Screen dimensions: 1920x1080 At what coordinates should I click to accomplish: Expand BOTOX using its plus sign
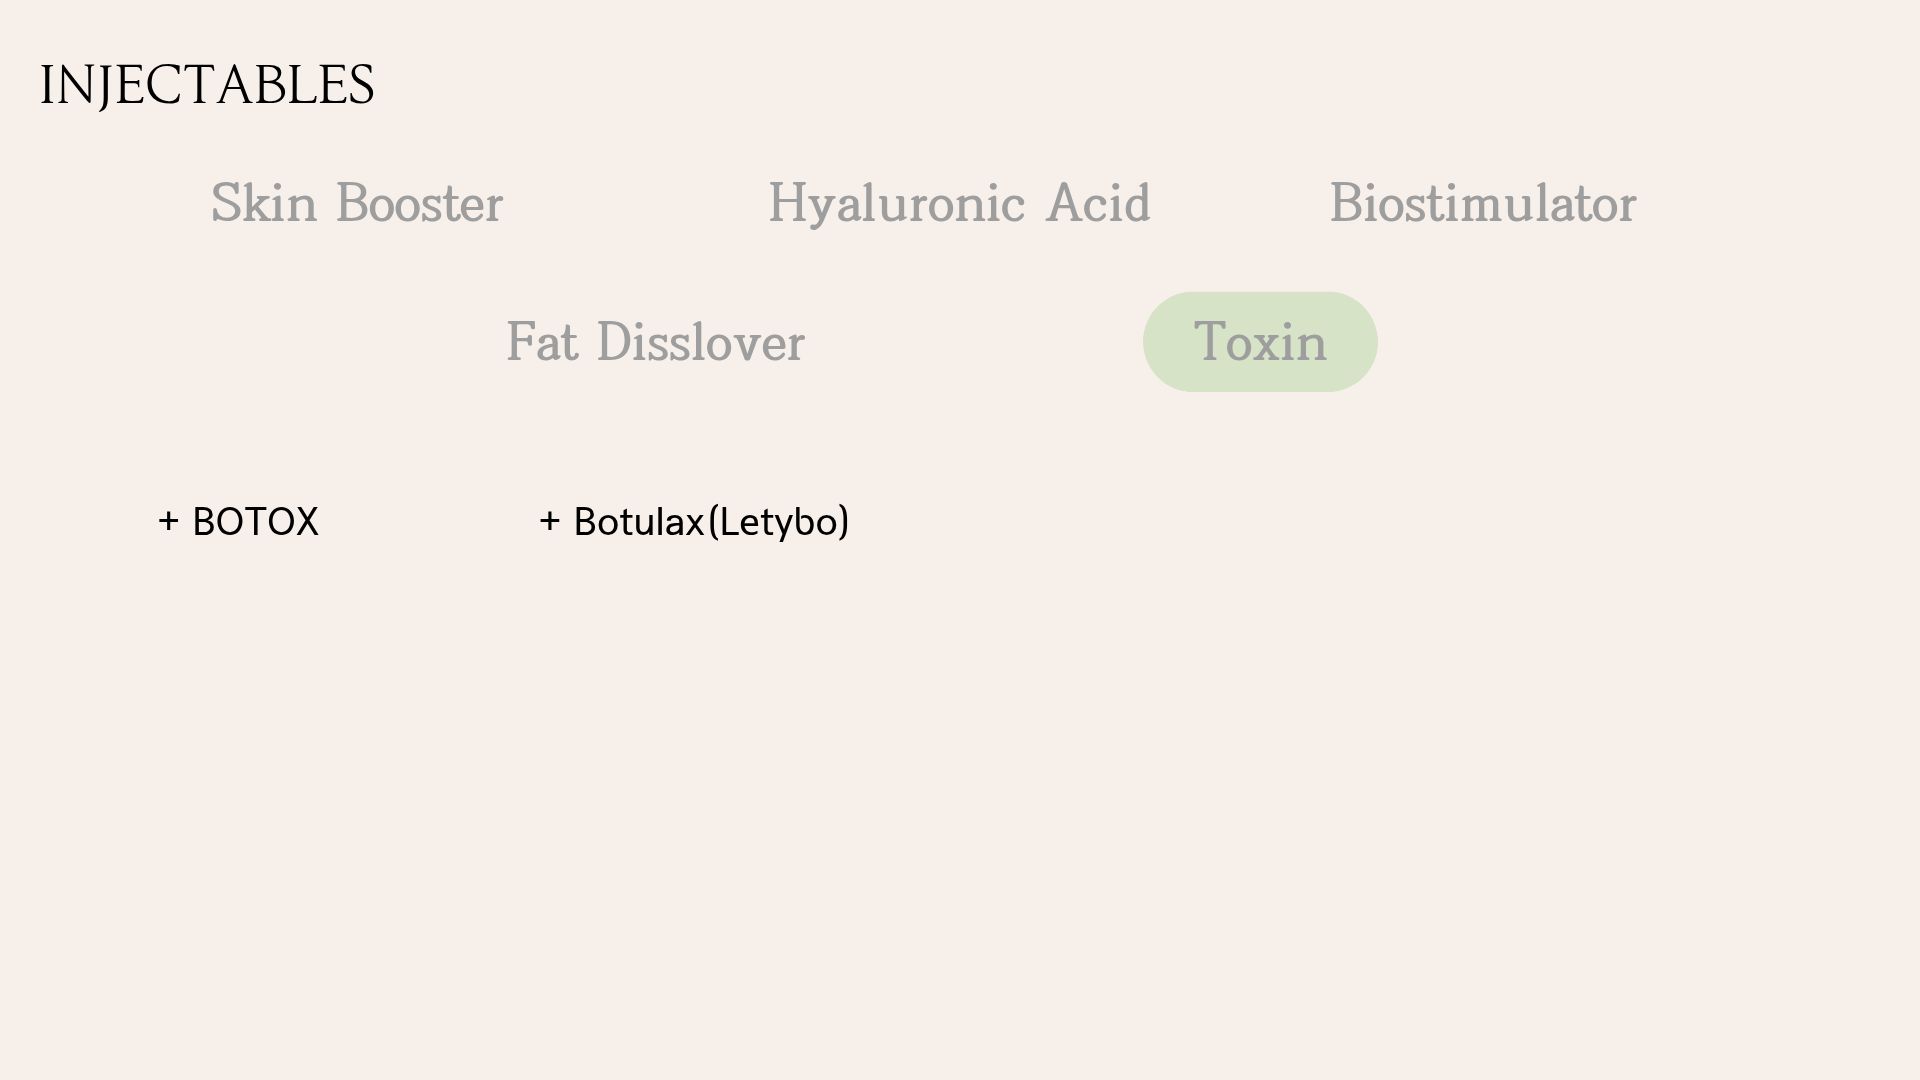(168, 521)
